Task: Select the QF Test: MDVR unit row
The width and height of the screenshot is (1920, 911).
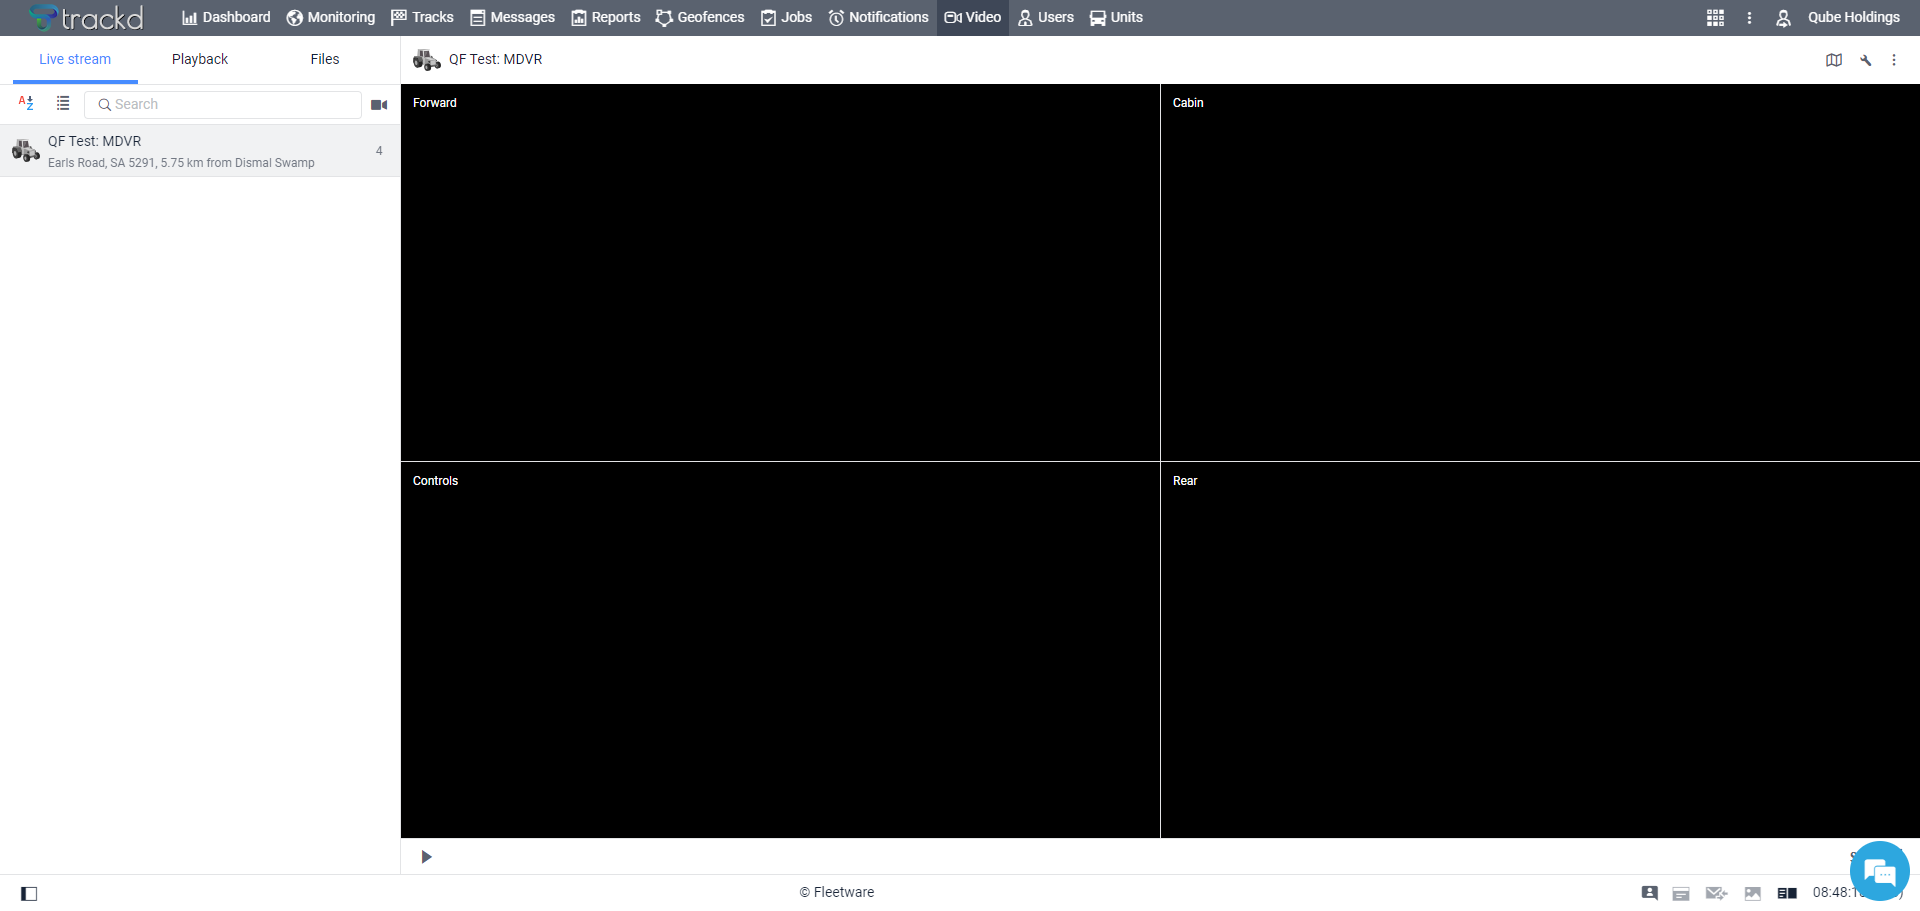Action: pyautogui.click(x=200, y=151)
